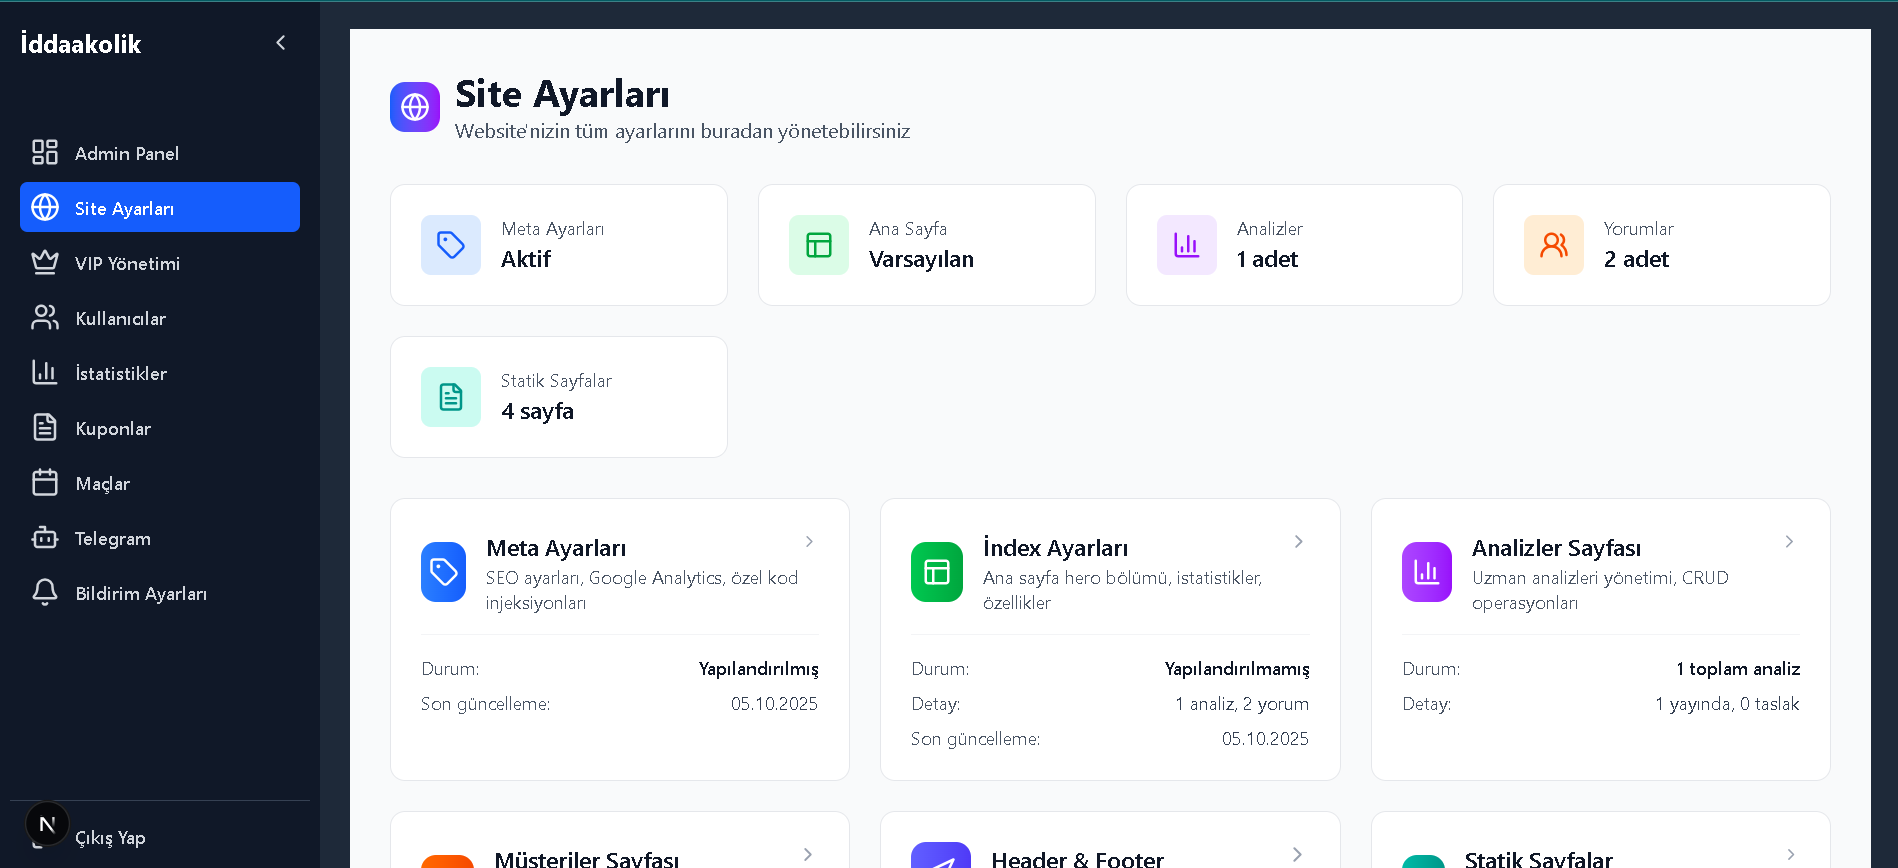This screenshot has width=1898, height=868.
Task: Click the purple chart icon in Analizler stat
Action: [x=1187, y=245]
